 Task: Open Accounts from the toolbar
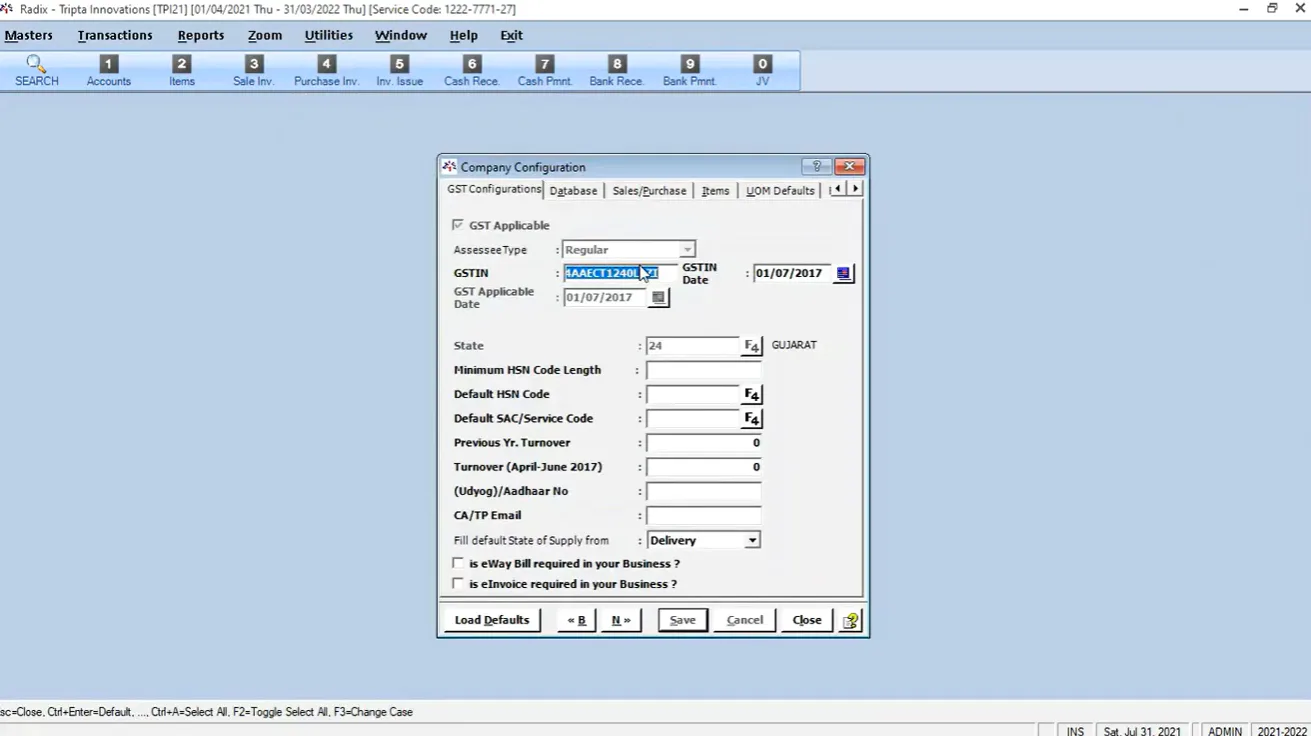pyautogui.click(x=109, y=71)
